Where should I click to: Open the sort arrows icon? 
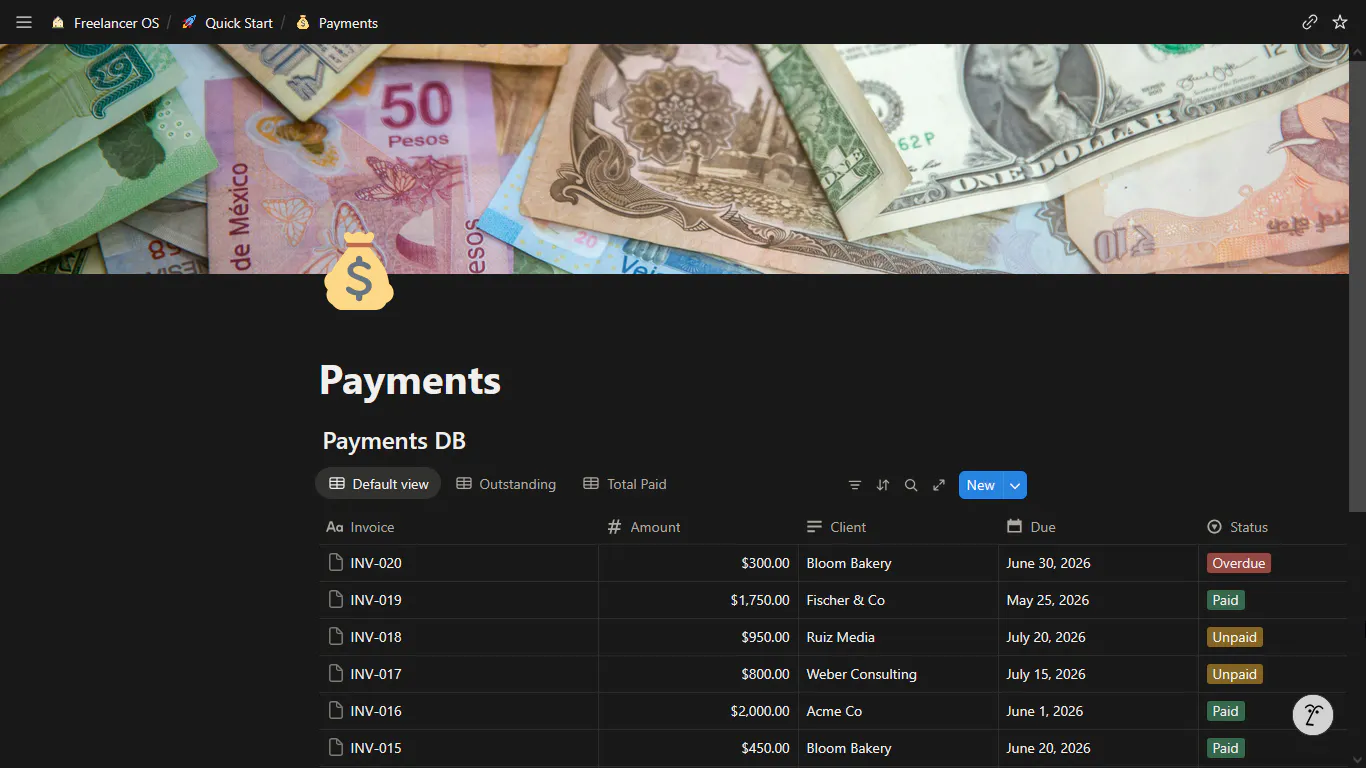pyautogui.click(x=883, y=485)
